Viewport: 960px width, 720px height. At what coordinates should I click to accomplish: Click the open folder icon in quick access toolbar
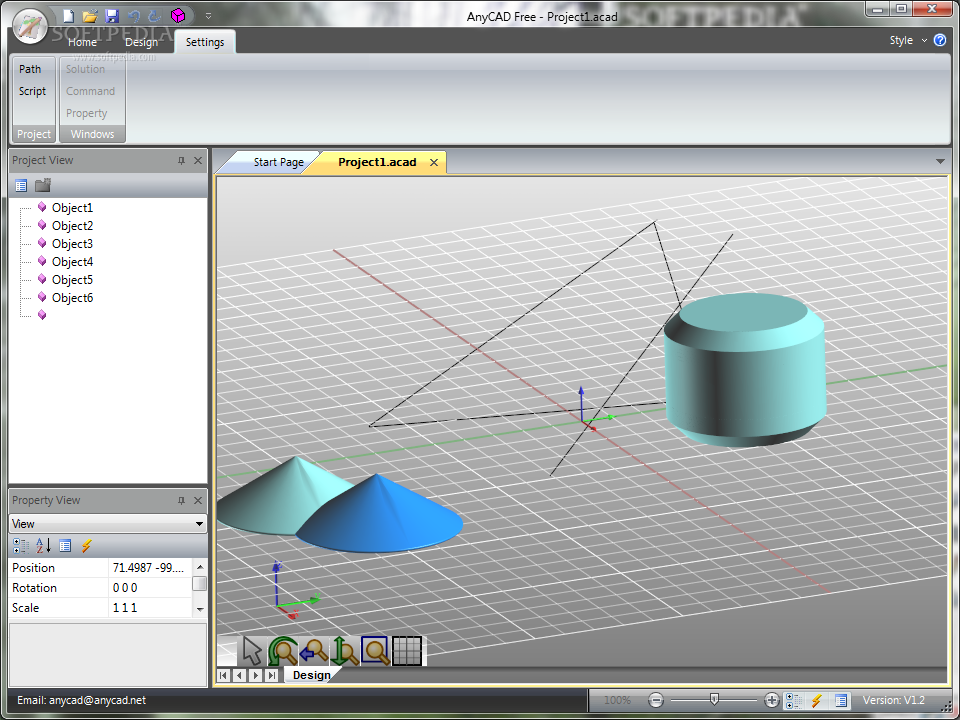tap(90, 15)
